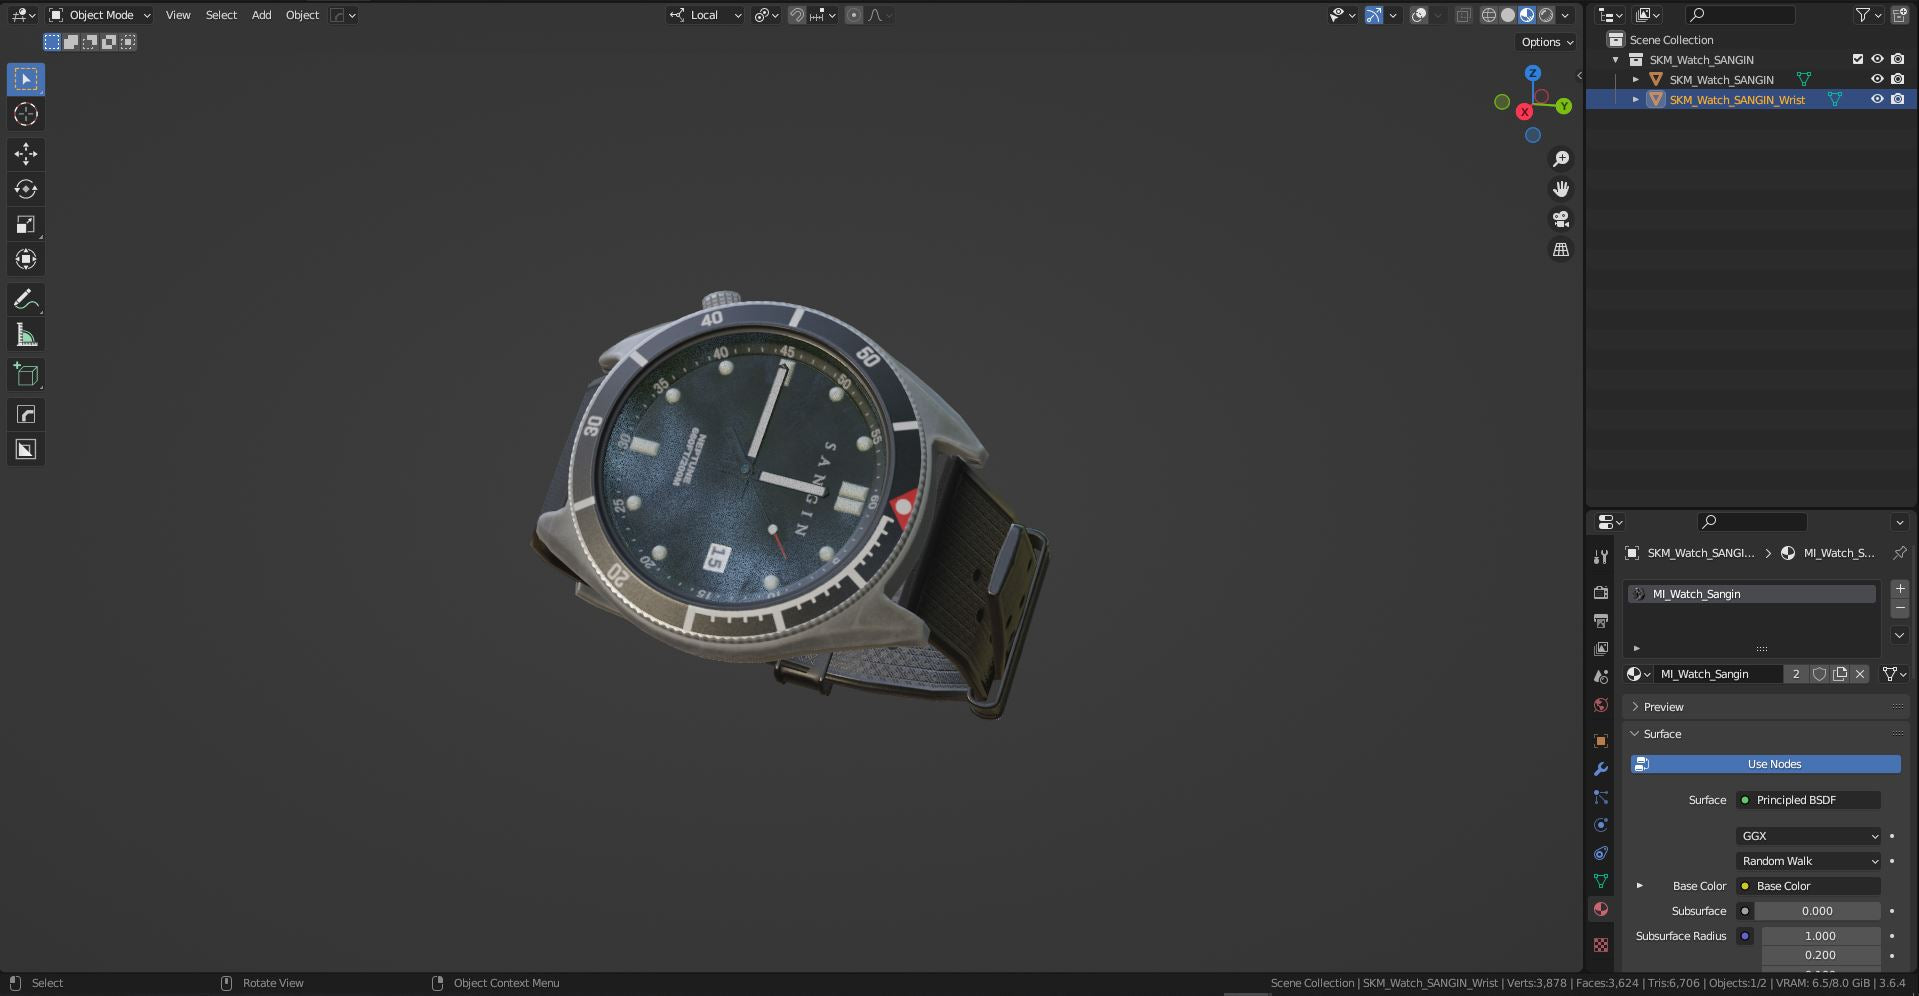The image size is (1919, 996).
Task: Toggle the show gizmo button
Action: coord(1374,15)
